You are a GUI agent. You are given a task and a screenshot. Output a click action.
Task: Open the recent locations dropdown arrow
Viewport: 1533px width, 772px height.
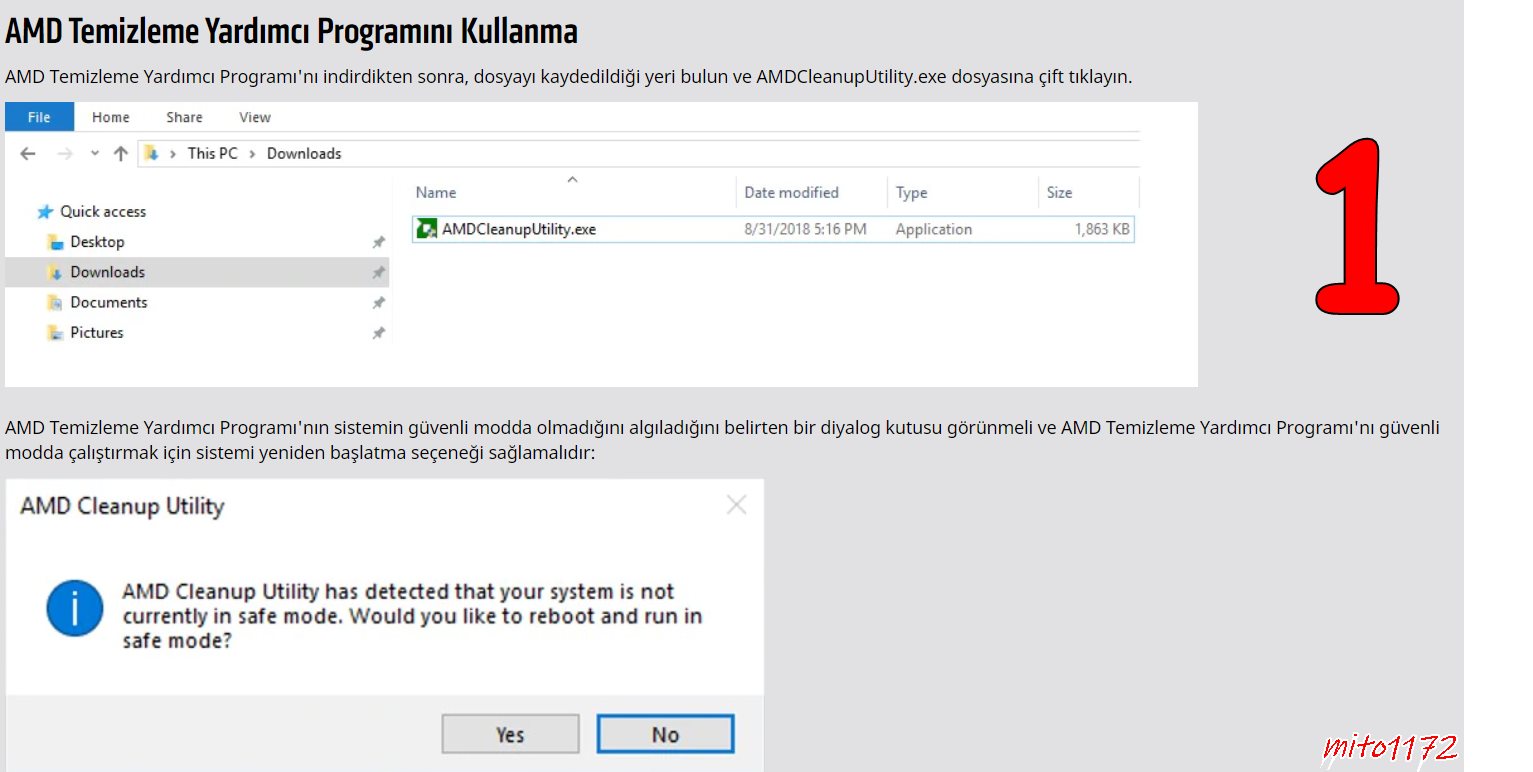[95, 154]
